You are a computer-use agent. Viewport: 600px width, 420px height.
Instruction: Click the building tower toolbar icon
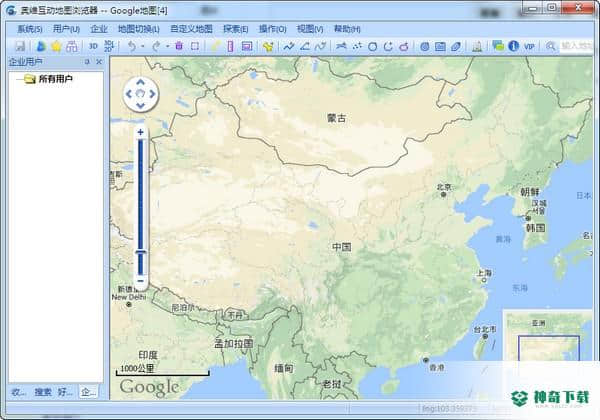point(477,47)
